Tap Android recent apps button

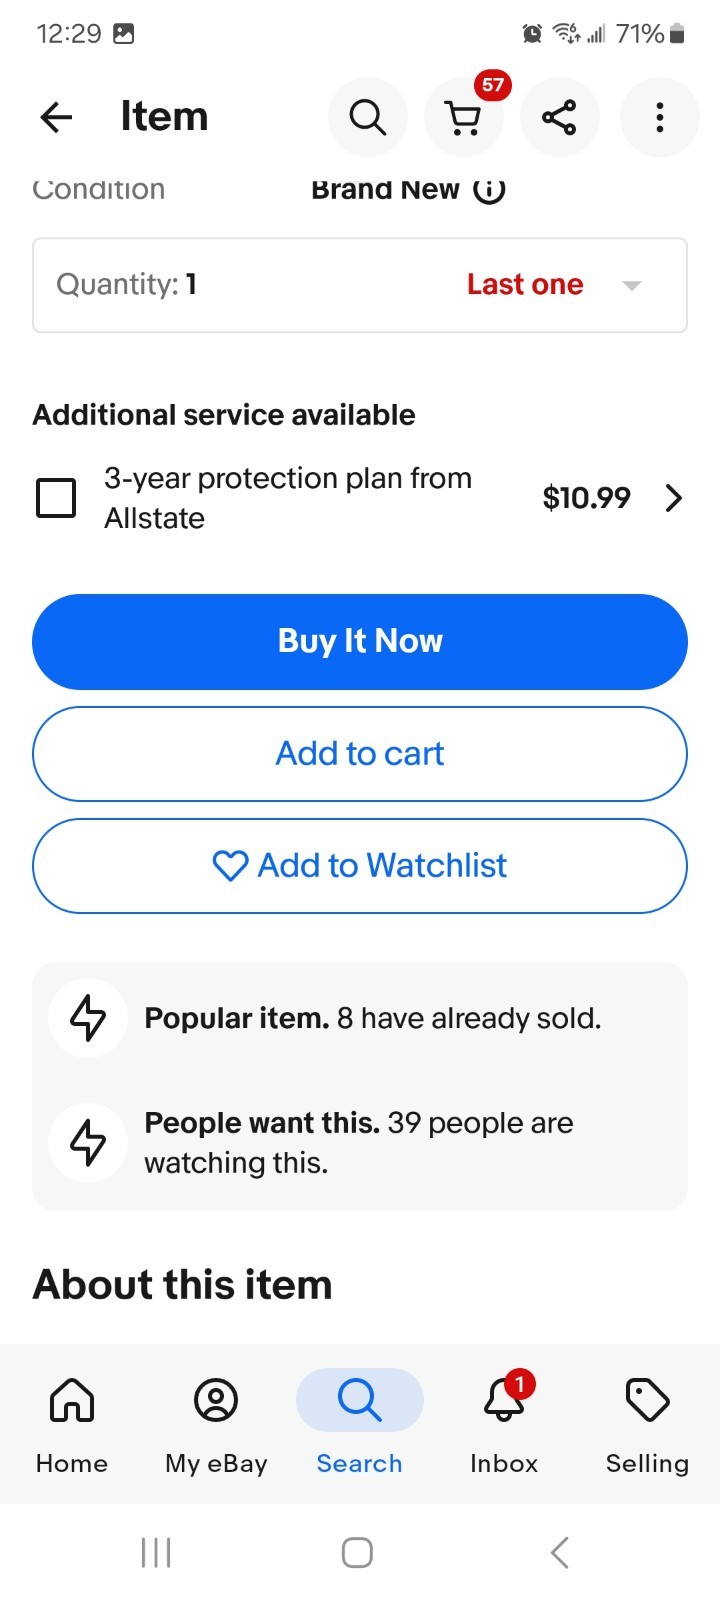pos(156,1552)
